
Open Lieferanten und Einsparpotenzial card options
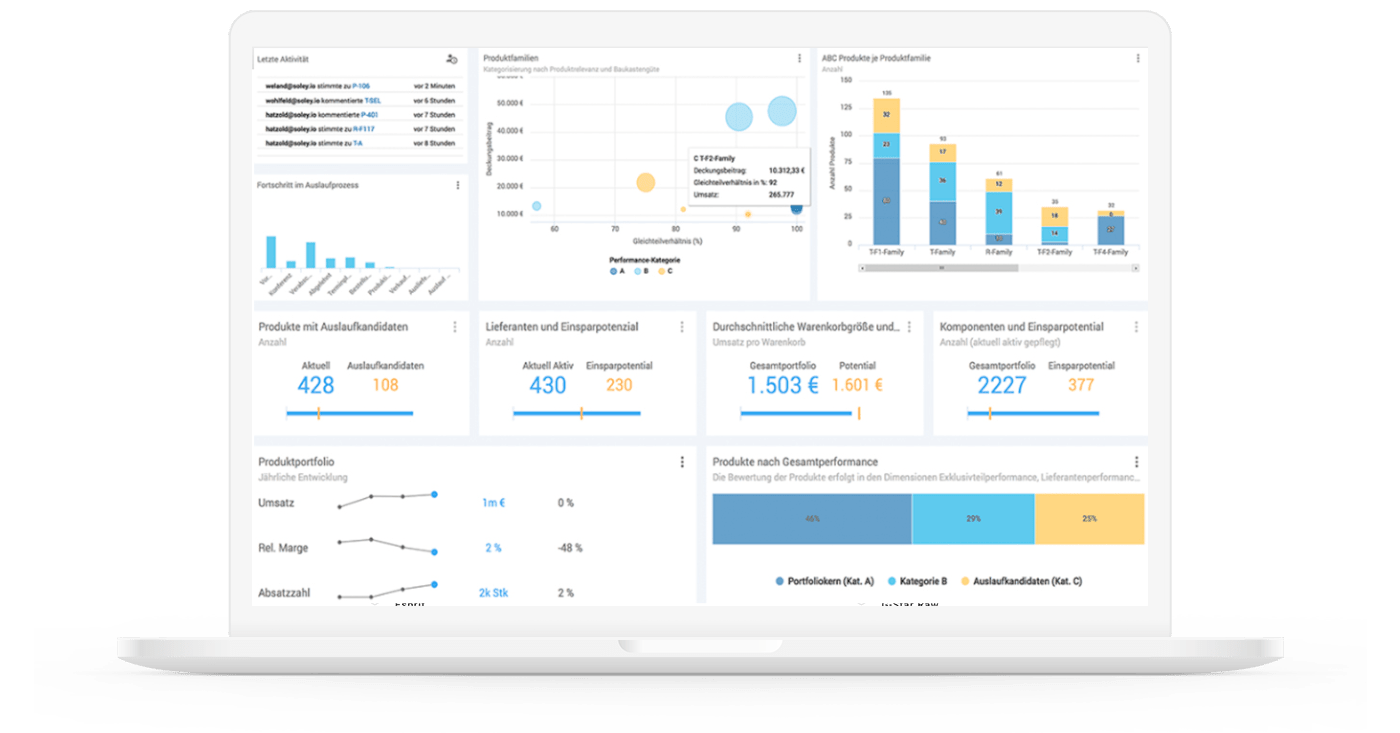point(682,327)
